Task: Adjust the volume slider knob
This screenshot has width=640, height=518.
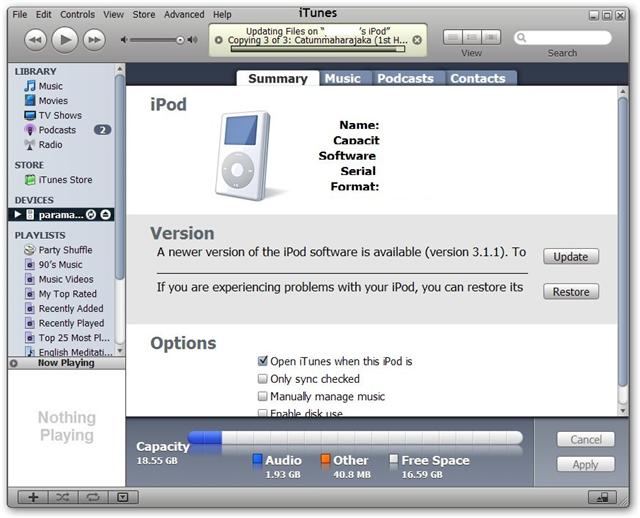Action: click(x=181, y=40)
